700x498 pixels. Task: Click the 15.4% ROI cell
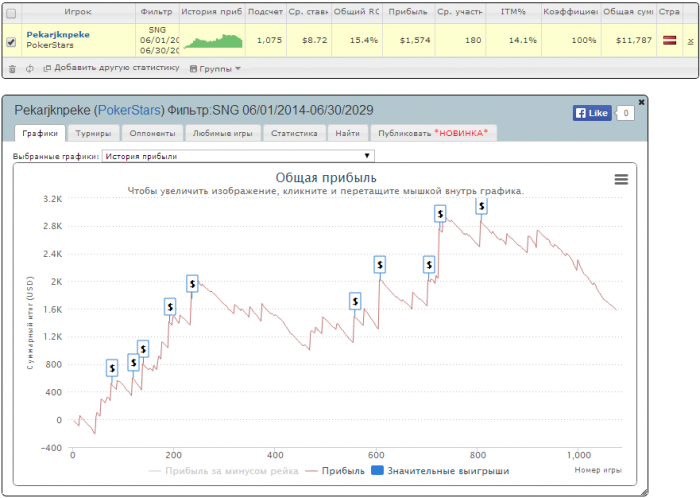[357, 41]
